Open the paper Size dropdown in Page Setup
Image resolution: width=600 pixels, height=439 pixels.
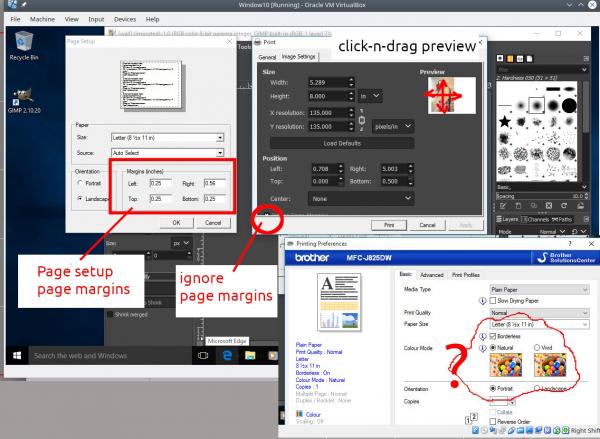[167, 137]
